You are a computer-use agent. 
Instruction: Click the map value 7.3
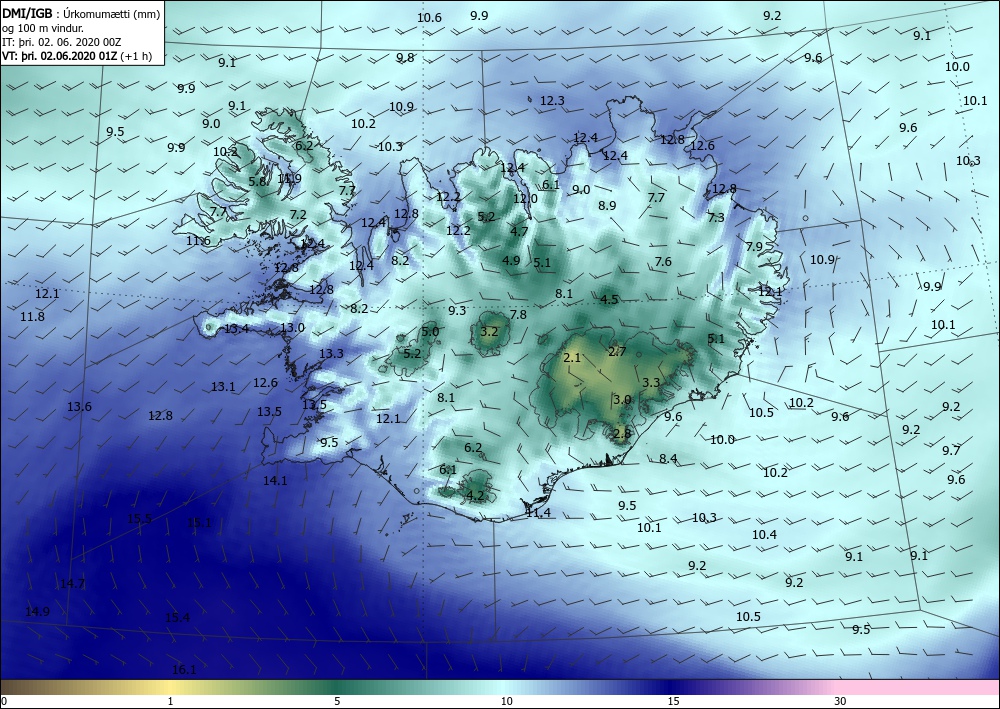tap(716, 217)
